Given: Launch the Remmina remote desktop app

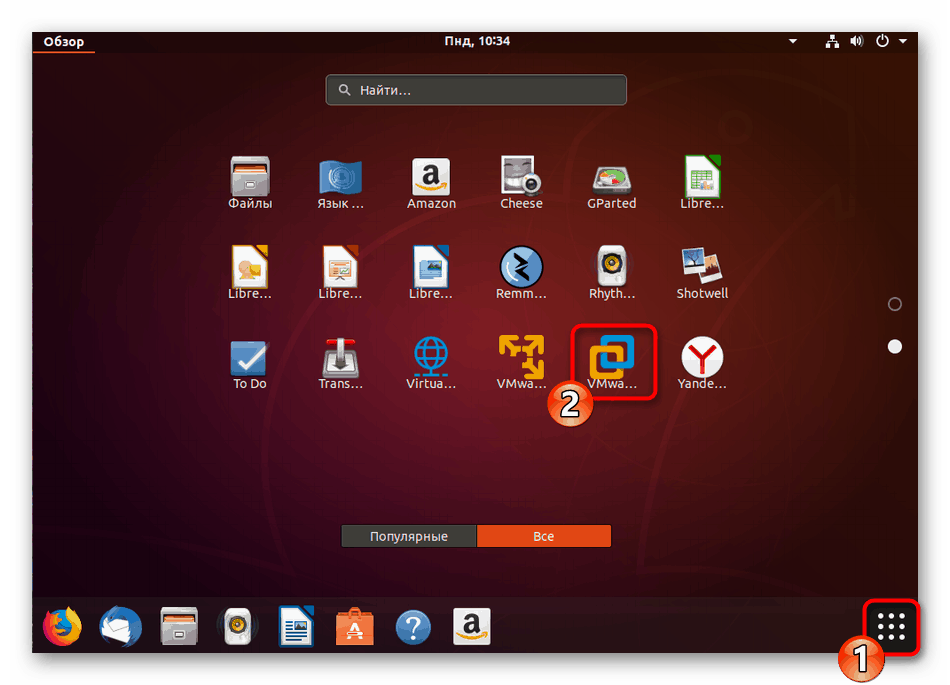Looking at the screenshot, I should click(x=521, y=273).
